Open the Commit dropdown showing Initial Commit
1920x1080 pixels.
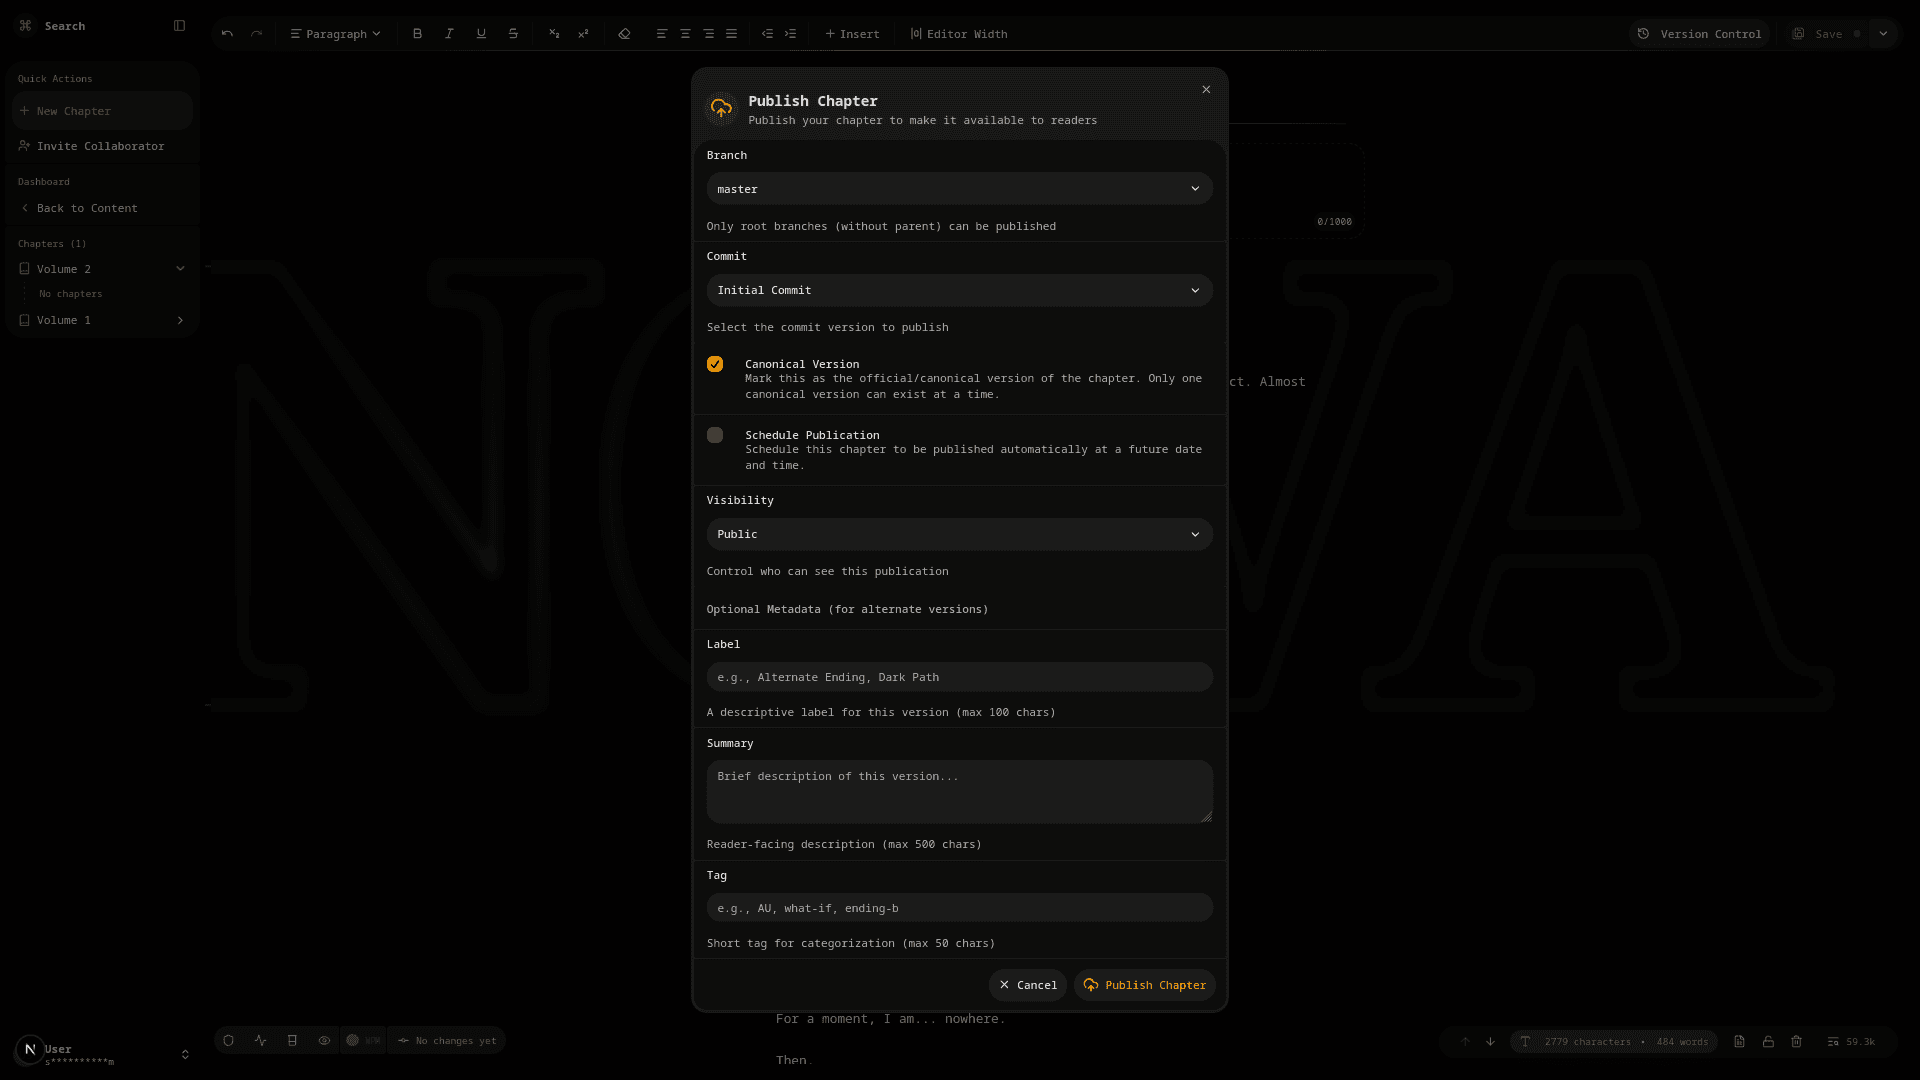point(959,290)
